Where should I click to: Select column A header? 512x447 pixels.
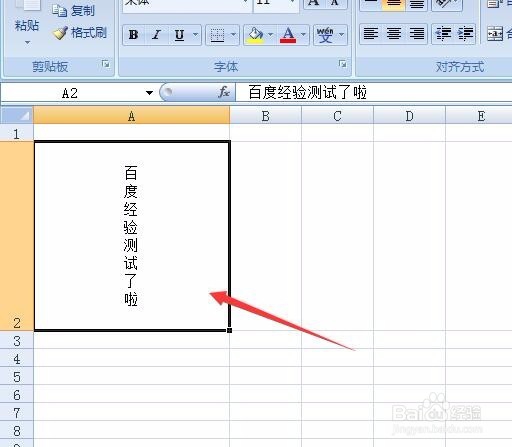pyautogui.click(x=132, y=116)
